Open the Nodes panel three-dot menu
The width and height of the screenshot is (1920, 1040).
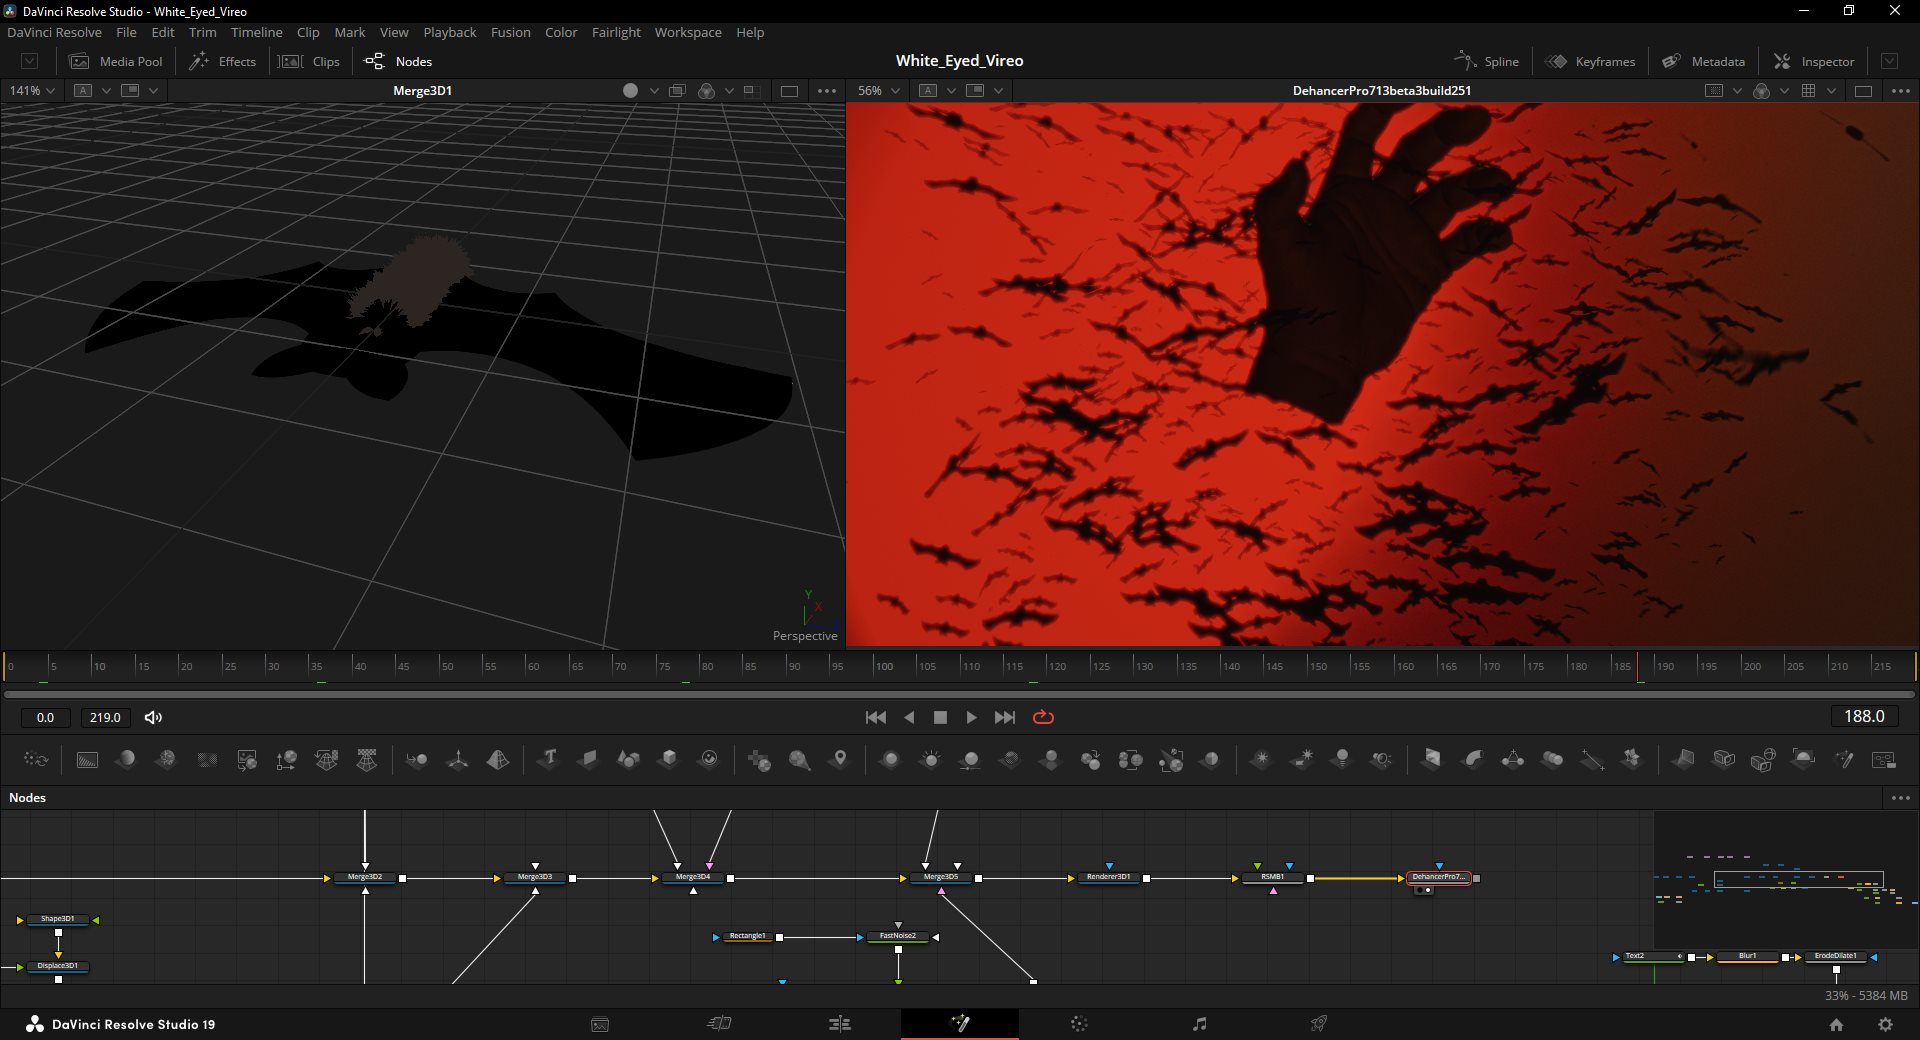1901,797
